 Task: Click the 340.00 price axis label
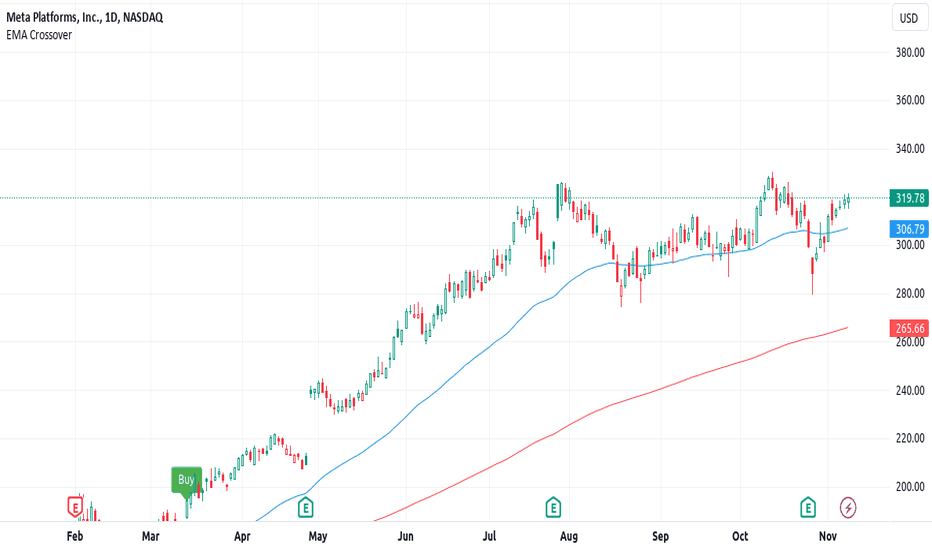[x=910, y=149]
